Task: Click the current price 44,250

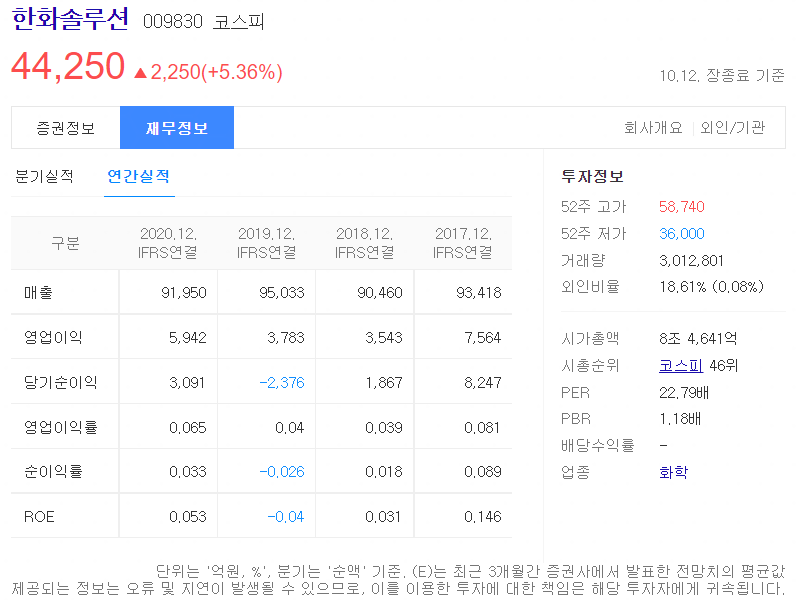Action: [68, 66]
